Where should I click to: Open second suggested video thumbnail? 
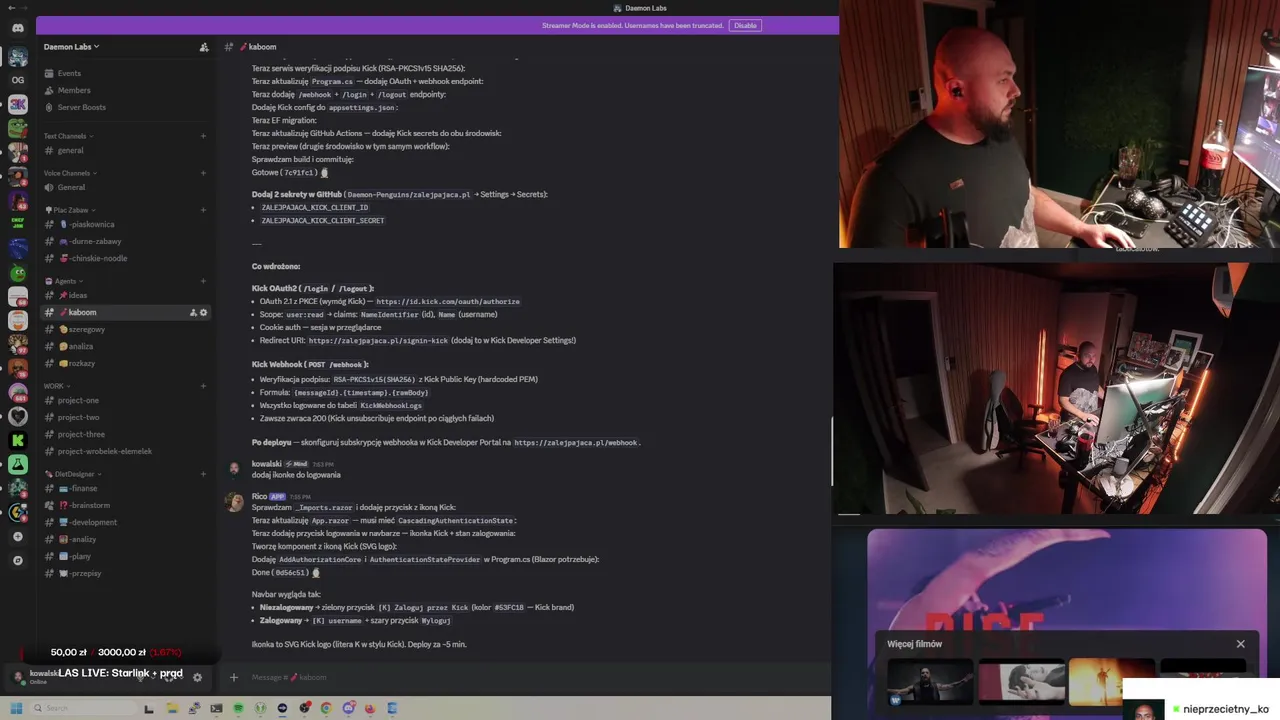(1021, 682)
